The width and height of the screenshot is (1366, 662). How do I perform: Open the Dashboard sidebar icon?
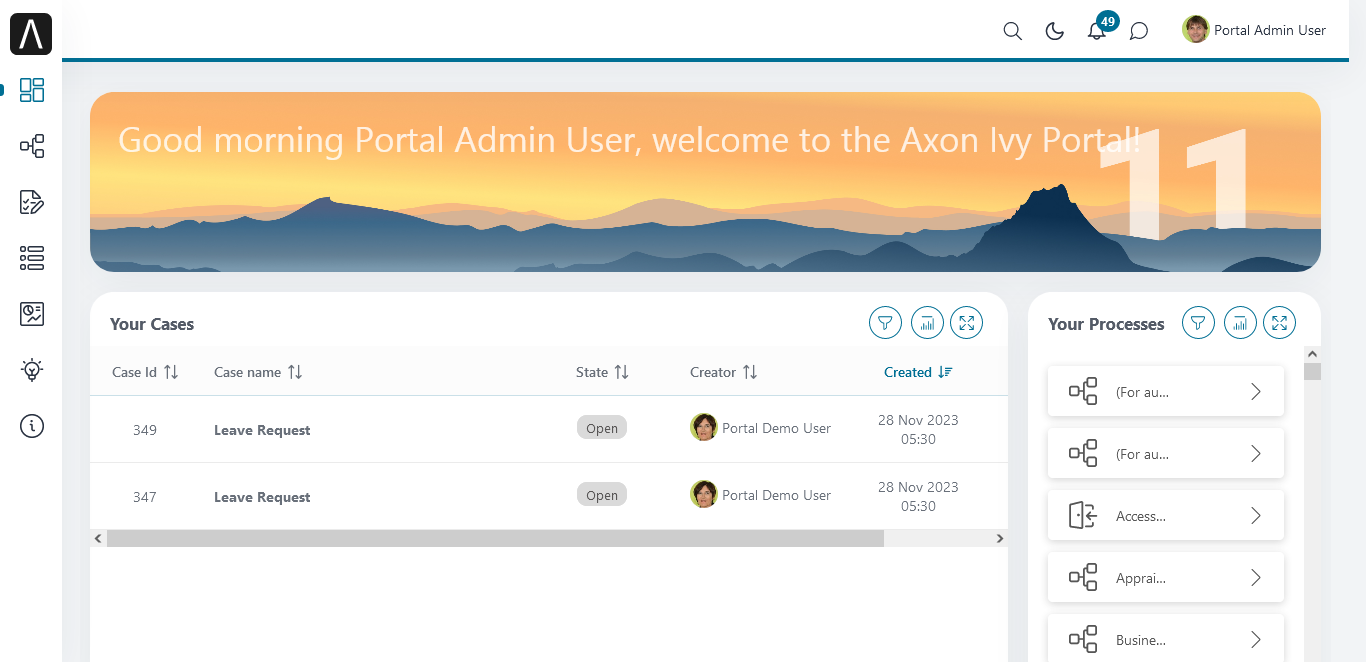(x=32, y=90)
